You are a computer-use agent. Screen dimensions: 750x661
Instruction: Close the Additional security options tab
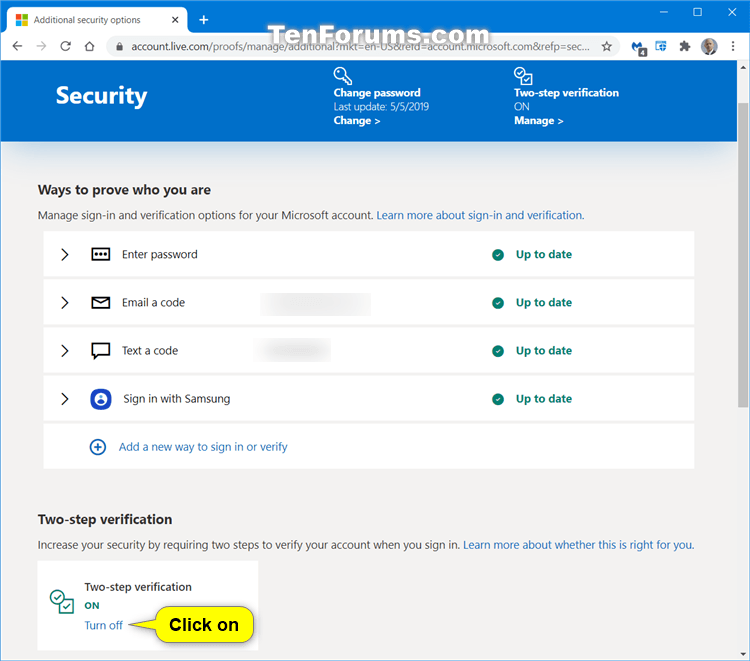[x=175, y=20]
